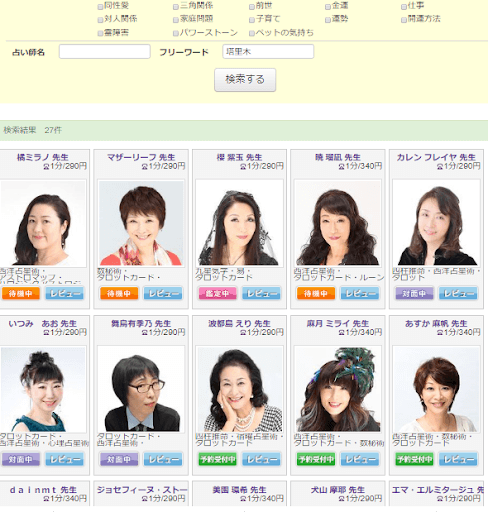Open あすか 麻帆 先生 name link
This screenshot has width=488, height=512.
tap(436, 324)
